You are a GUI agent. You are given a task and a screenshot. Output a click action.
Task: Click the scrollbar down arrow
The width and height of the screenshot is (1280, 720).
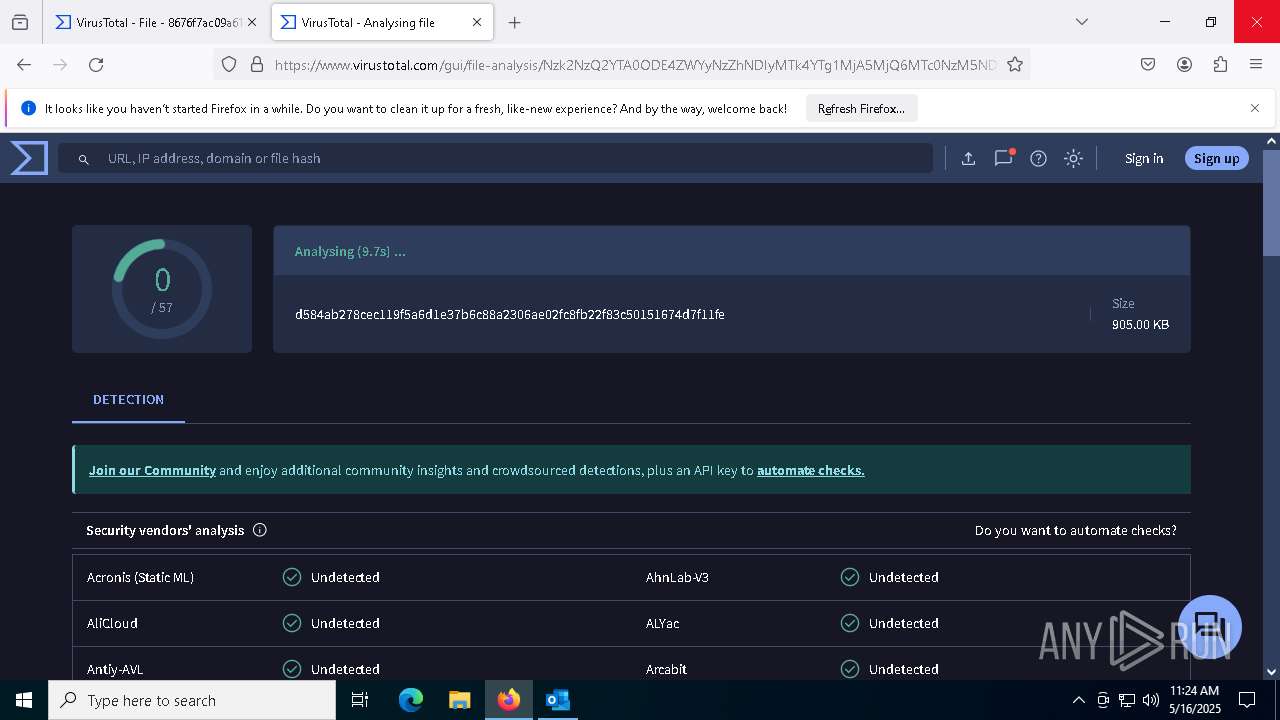[x=1271, y=672]
